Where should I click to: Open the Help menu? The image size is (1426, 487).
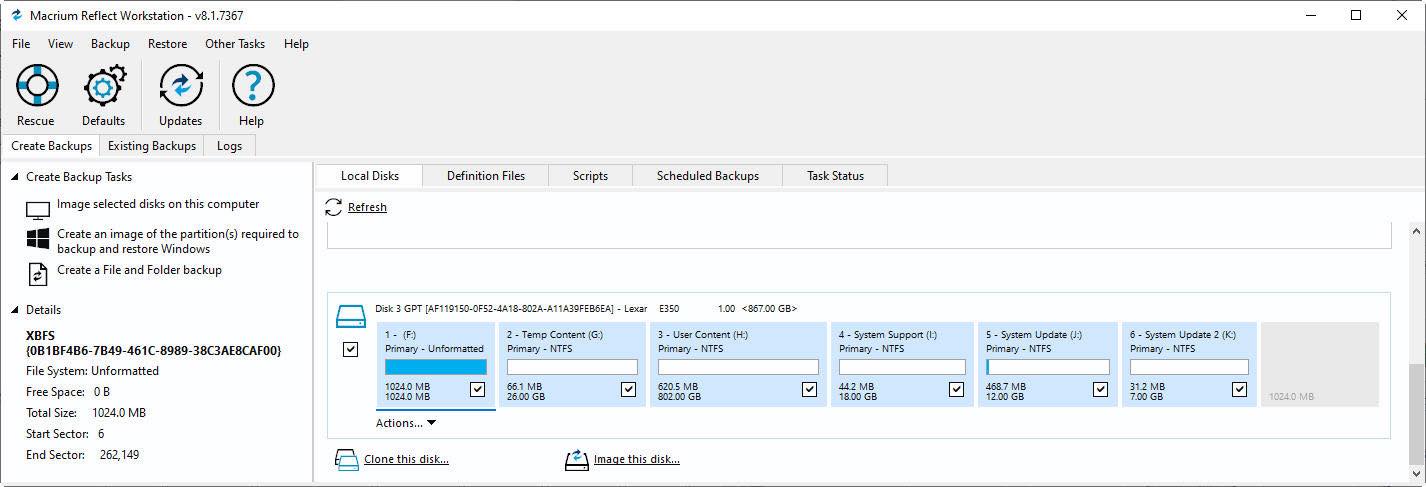pyautogui.click(x=296, y=44)
